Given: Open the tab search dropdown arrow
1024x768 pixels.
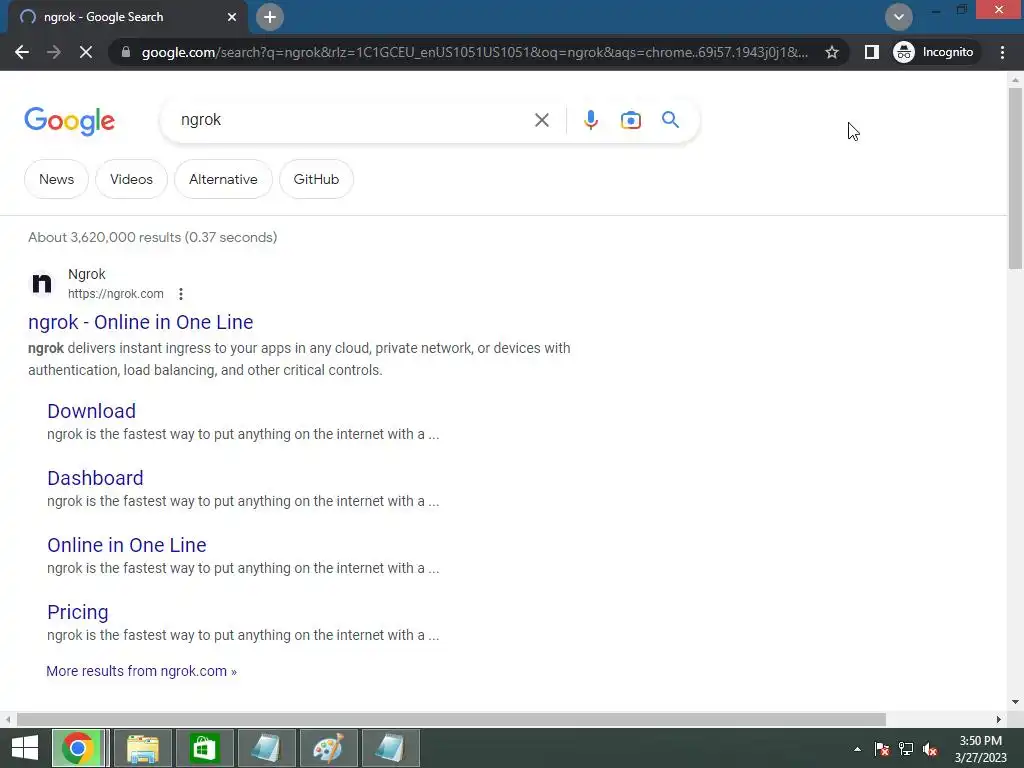Looking at the screenshot, I should (x=899, y=17).
